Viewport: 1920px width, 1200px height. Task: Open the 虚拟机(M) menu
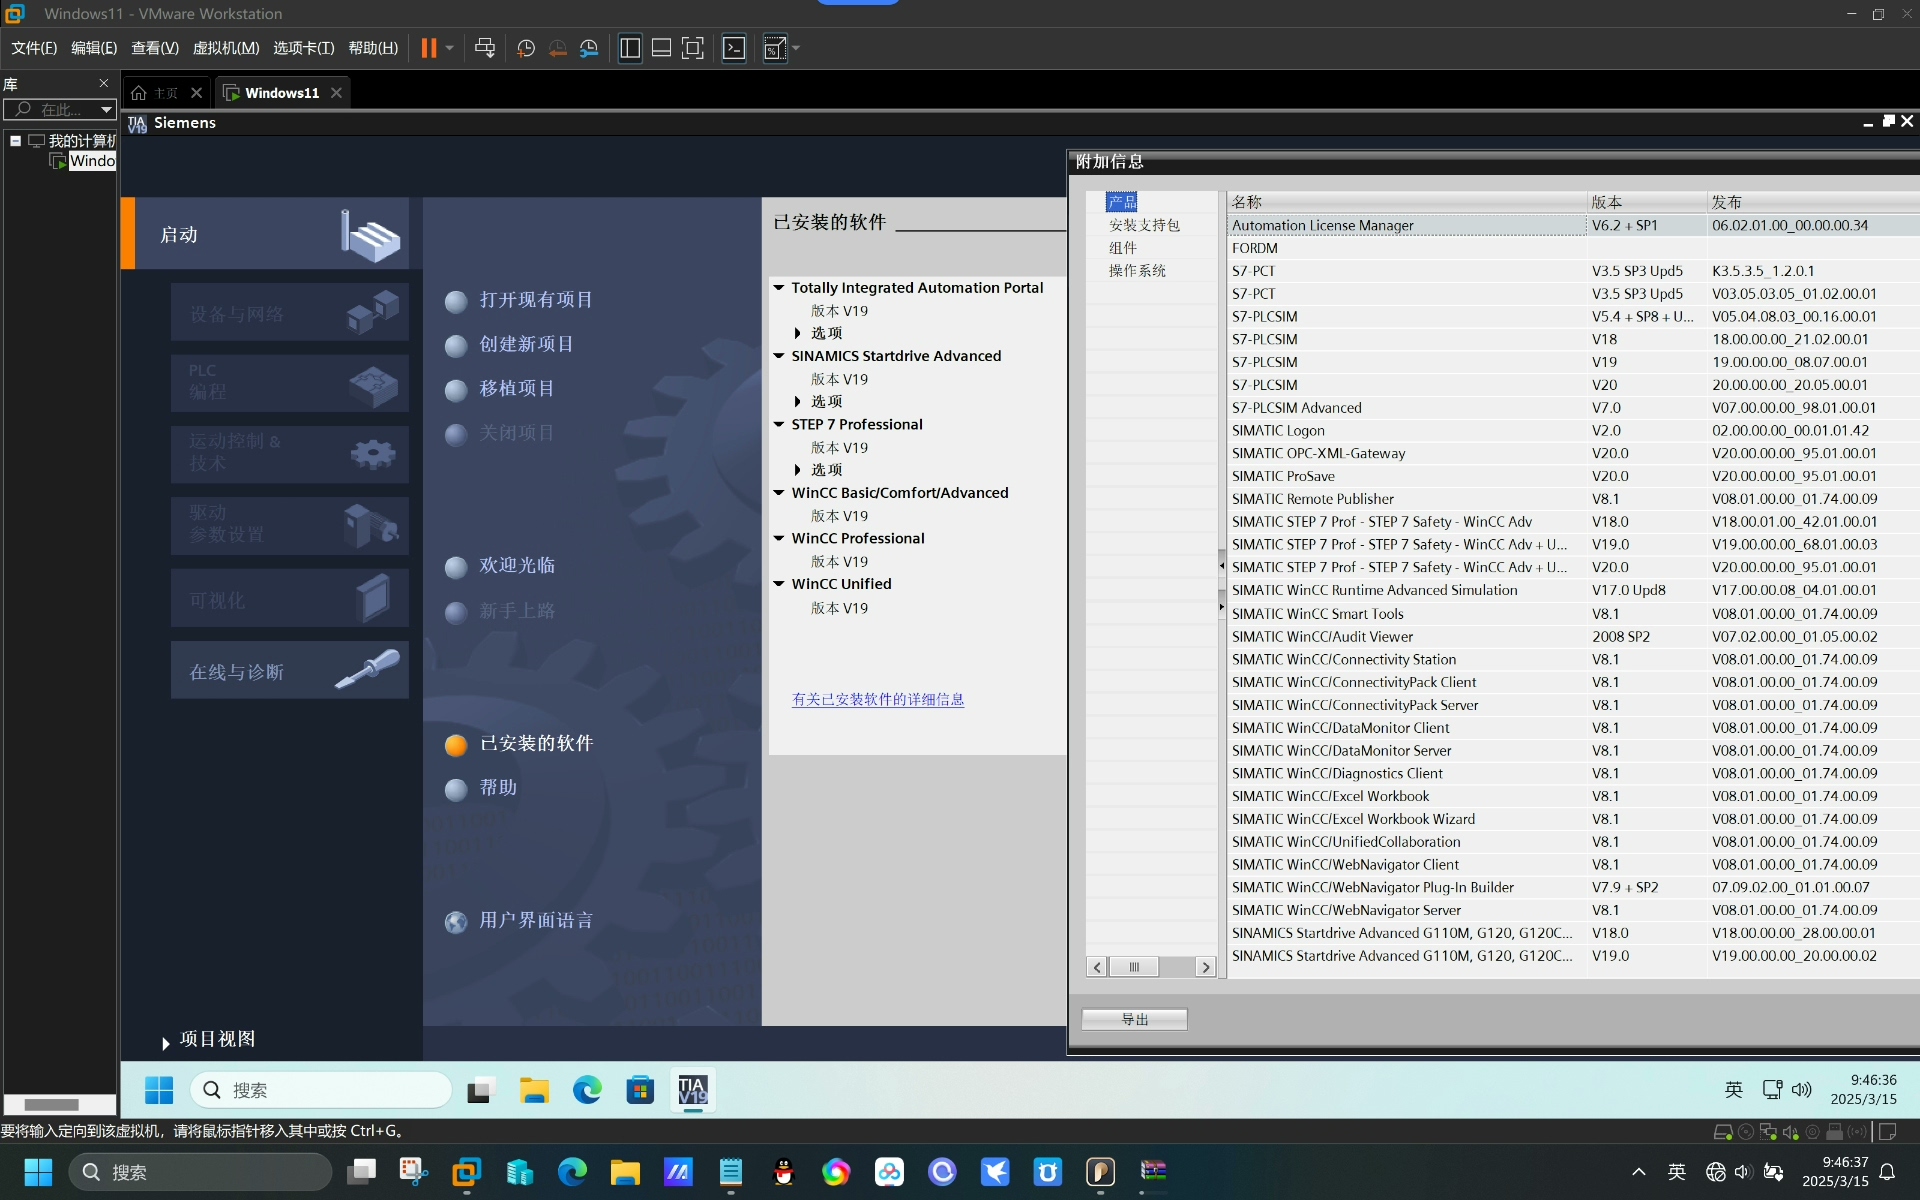coord(226,48)
